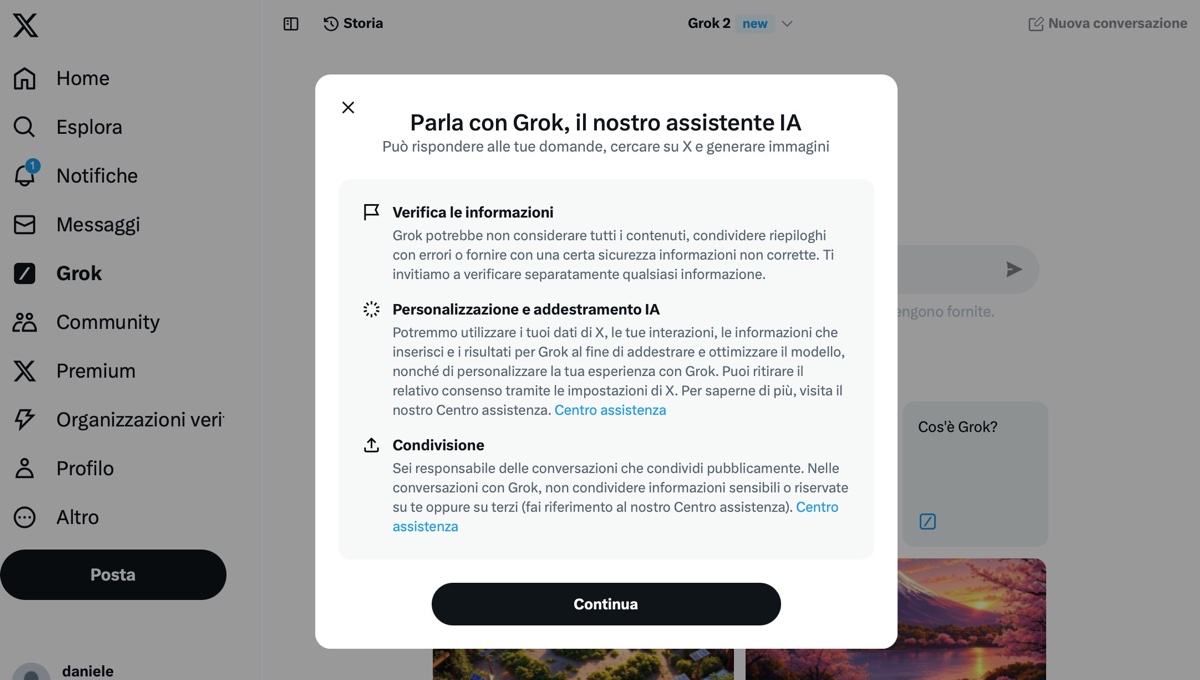Open Premium in the sidebar
The height and width of the screenshot is (680, 1200).
pyautogui.click(x=75, y=371)
